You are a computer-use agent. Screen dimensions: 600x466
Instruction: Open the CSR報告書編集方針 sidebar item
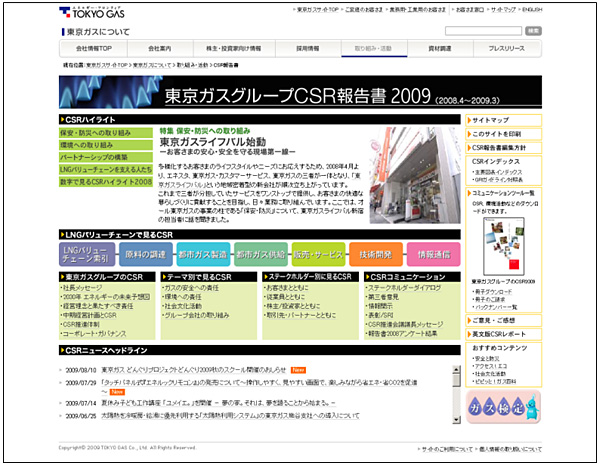[x=504, y=148]
